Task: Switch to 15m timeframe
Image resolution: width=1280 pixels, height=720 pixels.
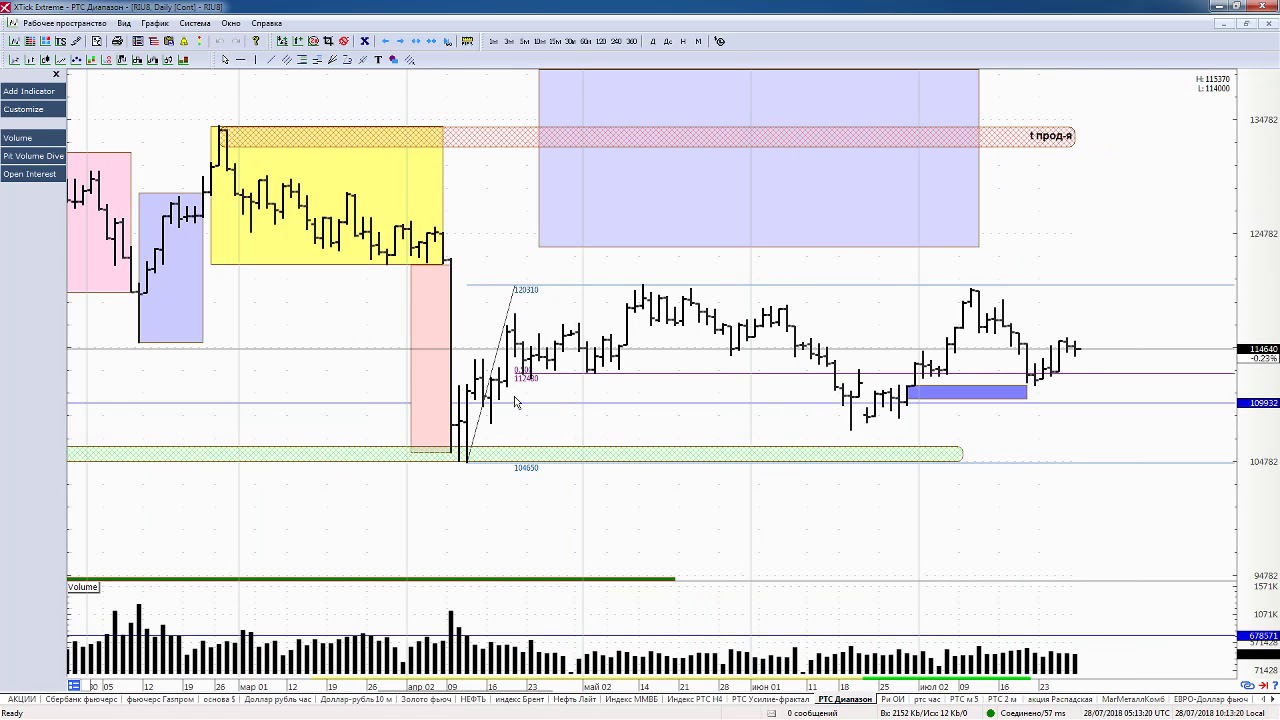Action: coord(555,41)
